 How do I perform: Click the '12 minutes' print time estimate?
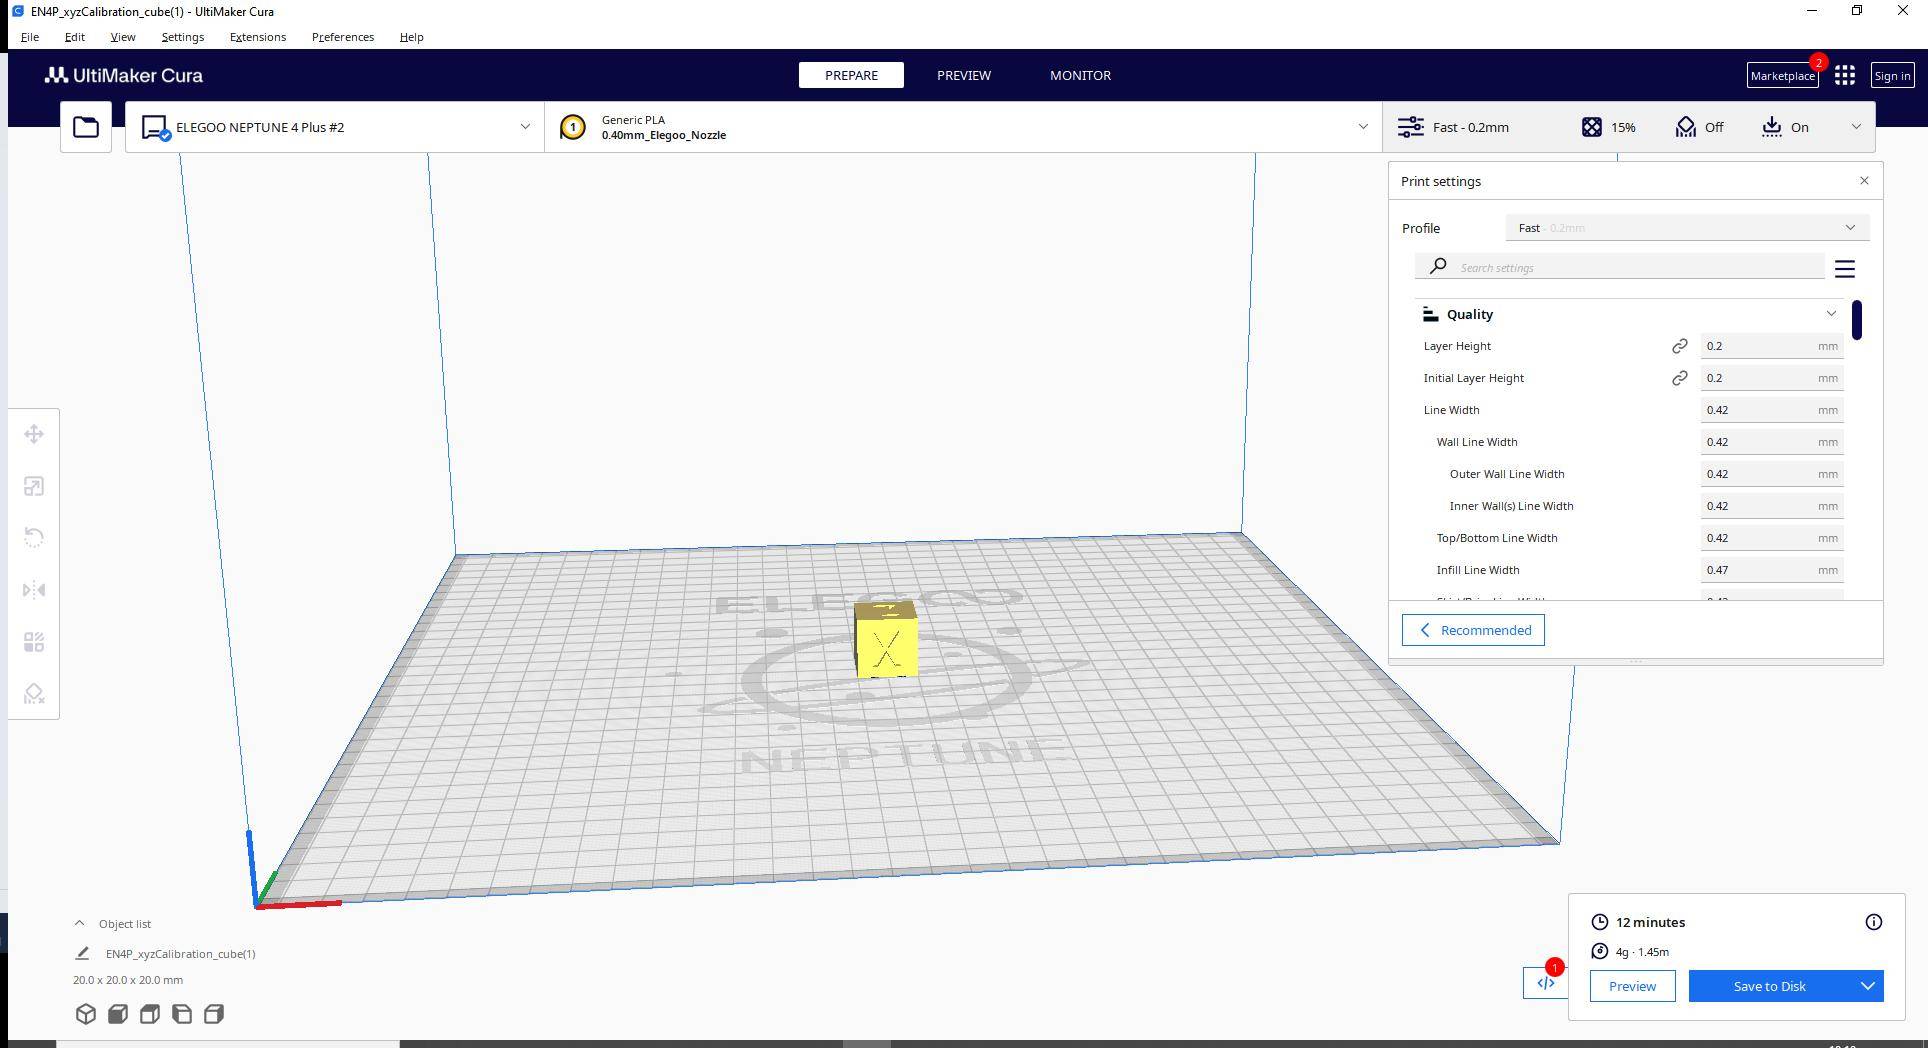[x=1650, y=922]
